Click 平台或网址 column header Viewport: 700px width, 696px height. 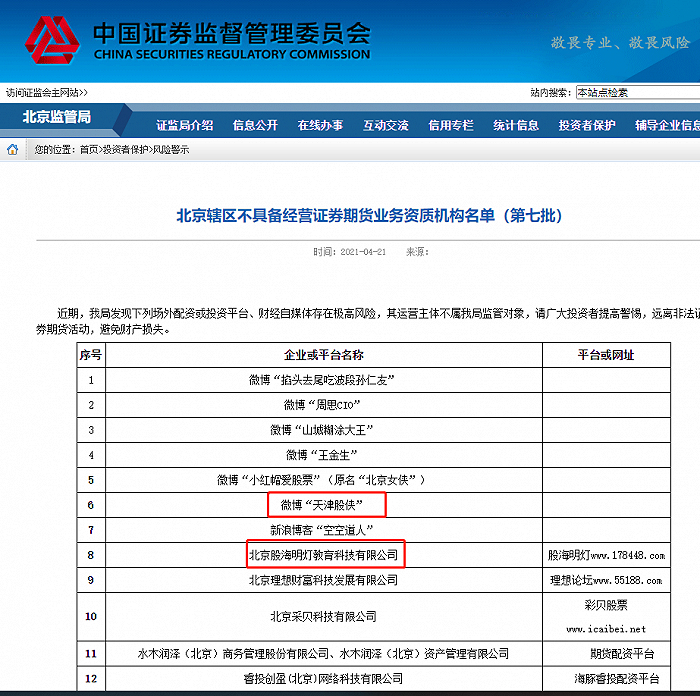coord(606,355)
